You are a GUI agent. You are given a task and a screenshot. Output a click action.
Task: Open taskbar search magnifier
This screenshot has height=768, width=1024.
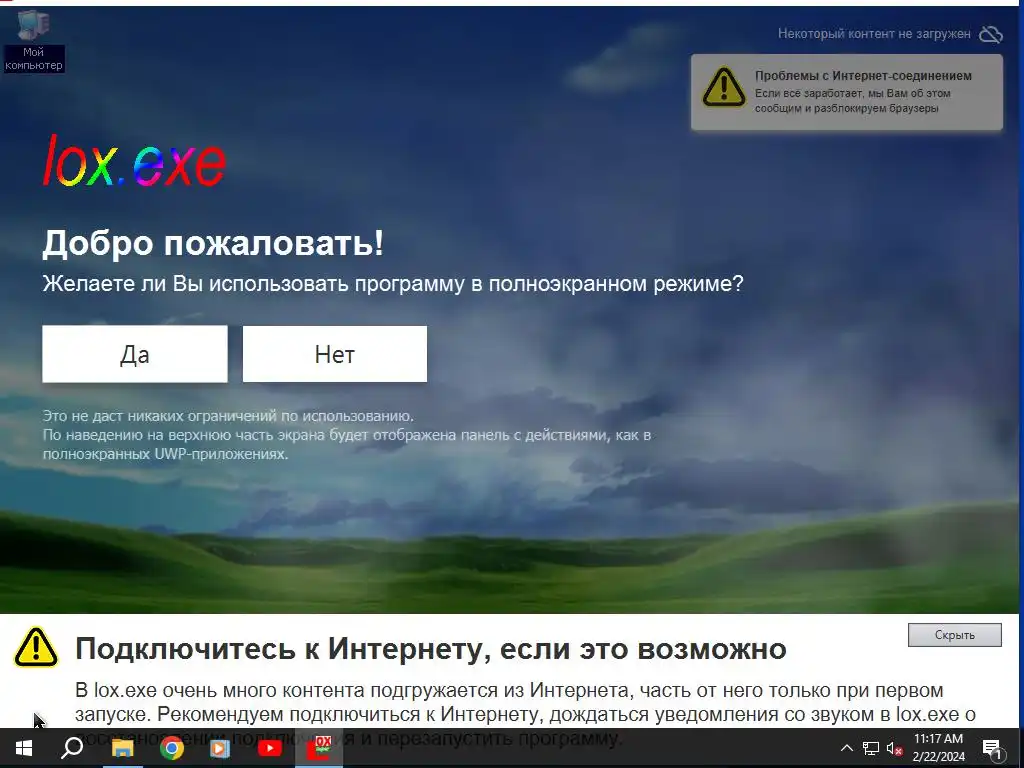point(72,748)
